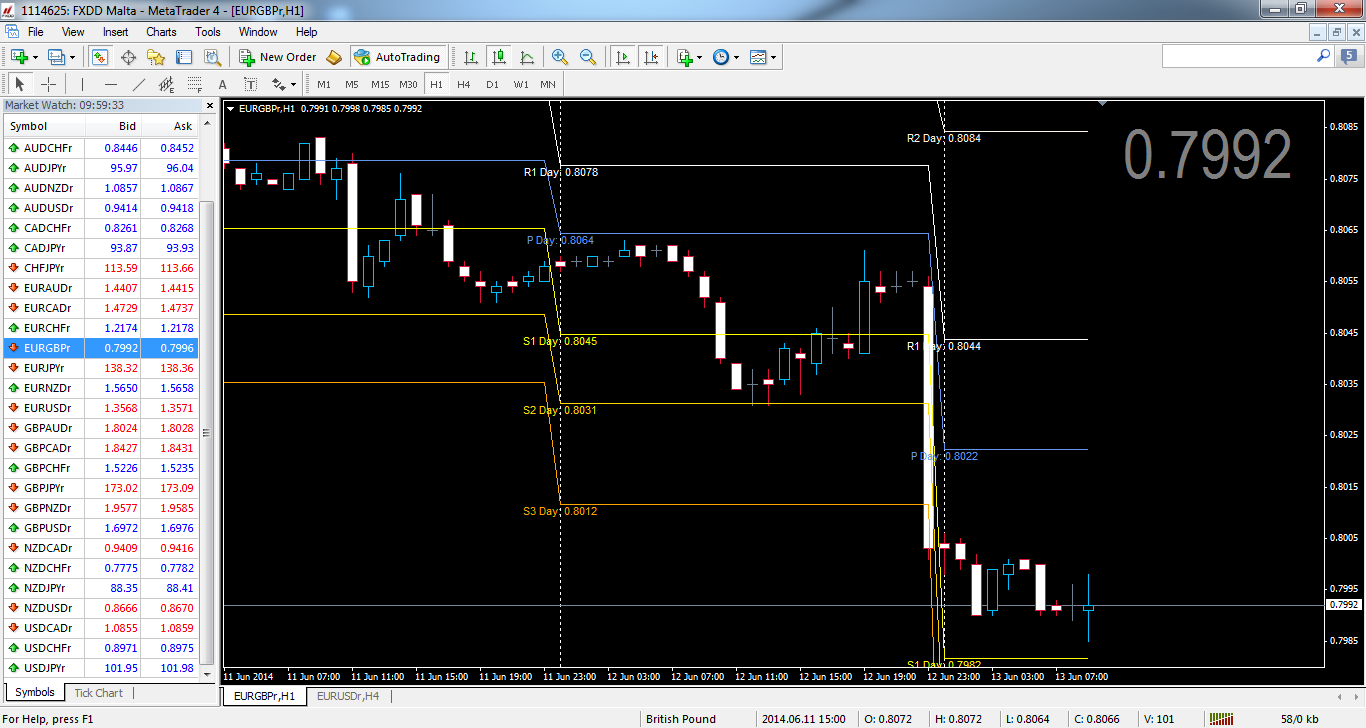Close the Market Watch panel
Viewport: 1366px width, 728px height.
coord(210,105)
